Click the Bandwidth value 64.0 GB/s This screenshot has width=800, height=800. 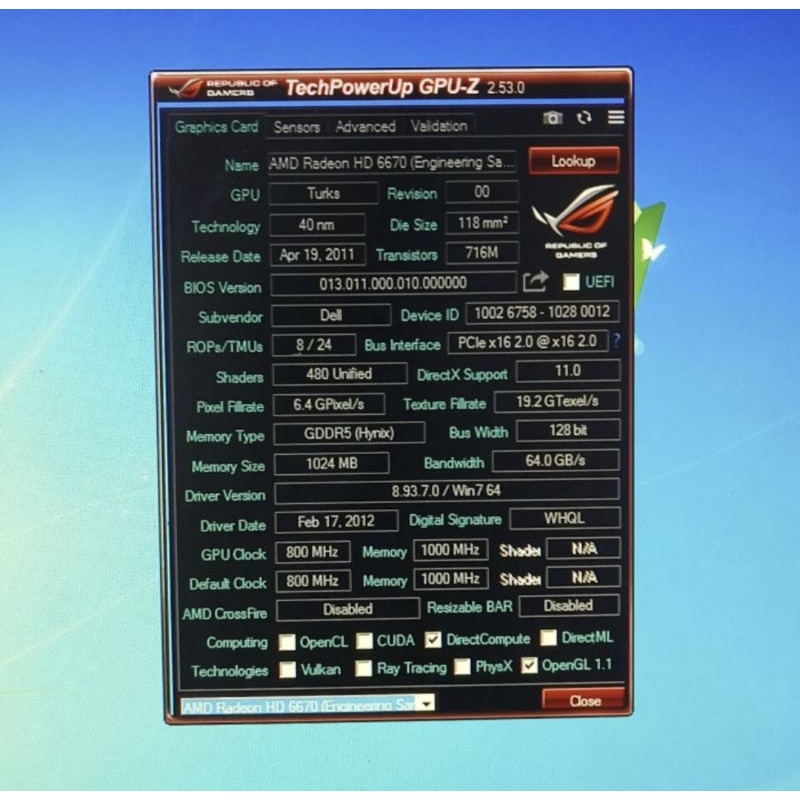(556, 460)
